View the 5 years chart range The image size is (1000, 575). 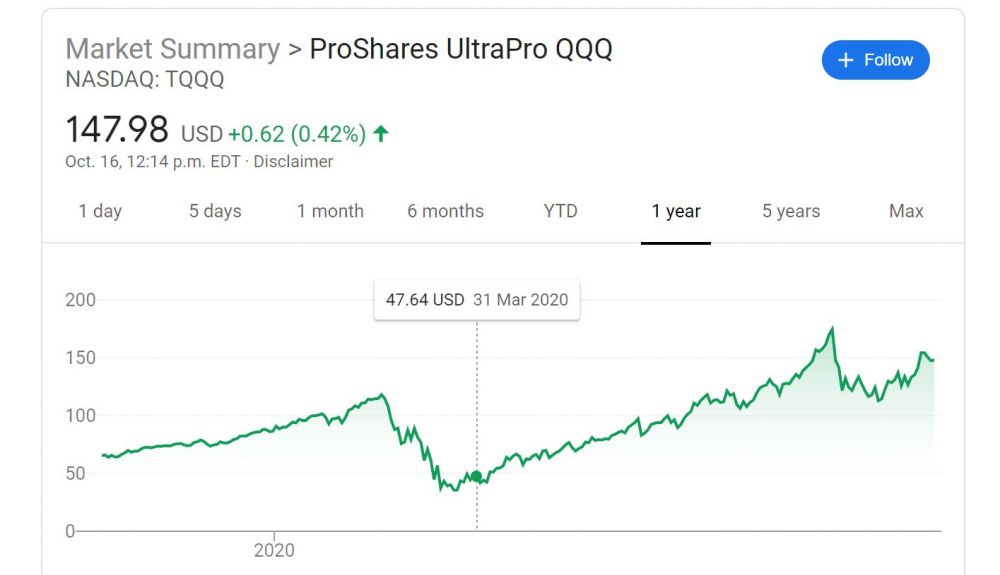(791, 211)
